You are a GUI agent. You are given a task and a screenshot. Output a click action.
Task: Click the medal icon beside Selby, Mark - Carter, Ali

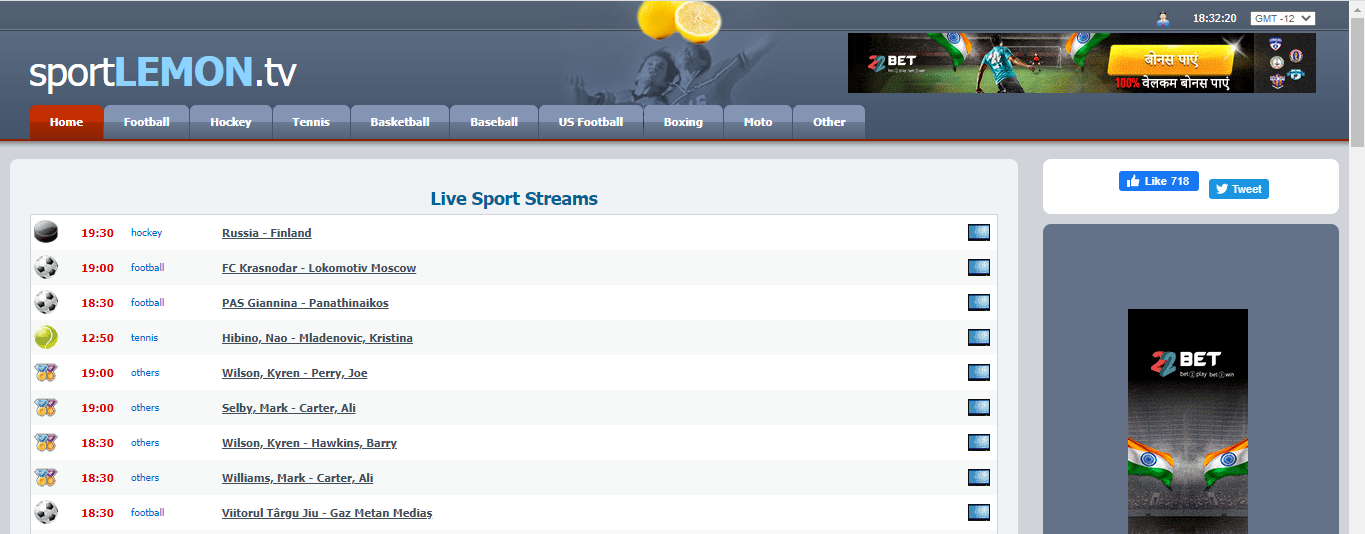(x=46, y=407)
